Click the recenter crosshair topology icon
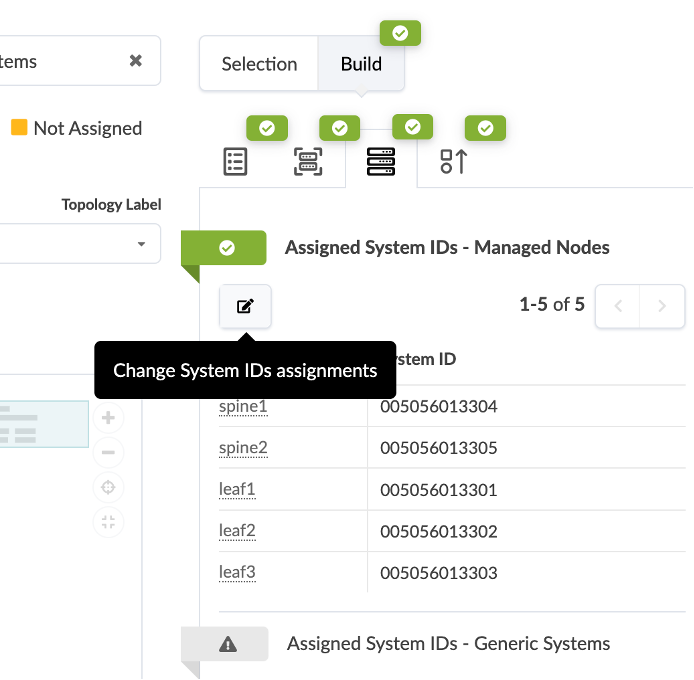The height and width of the screenshot is (680, 694). pos(109,487)
